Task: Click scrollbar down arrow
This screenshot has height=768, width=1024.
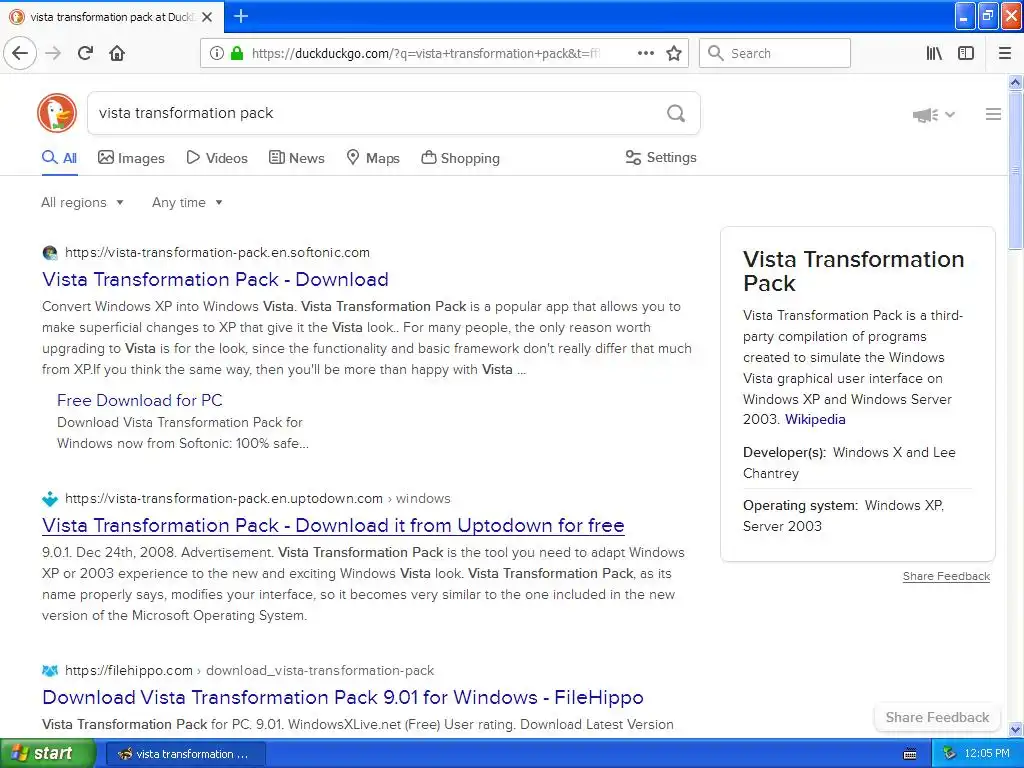Action: [1015, 729]
